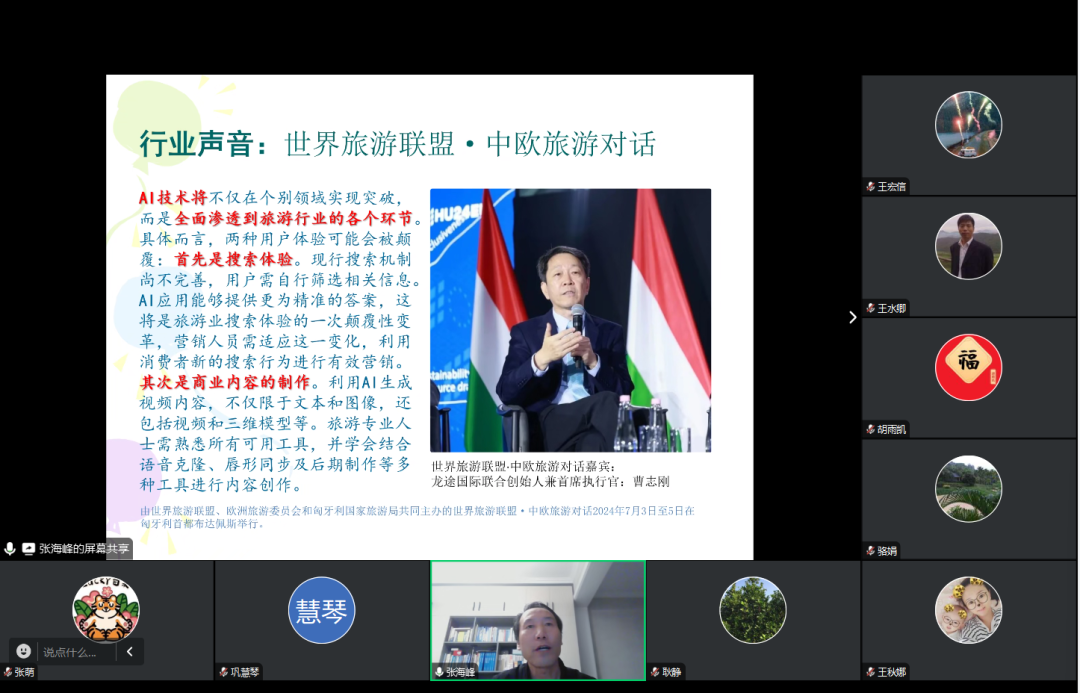Screen dimensions: 1080x693
Task: Click the speaker photo in the shared slide
Action: (570, 320)
